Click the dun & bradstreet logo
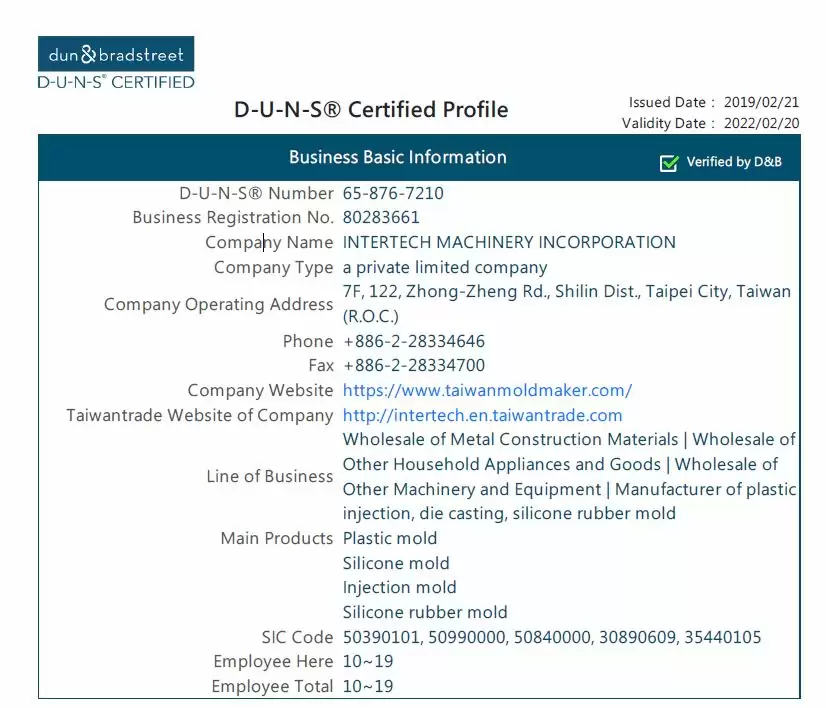Viewport: 826px width, 708px height. coord(115,55)
